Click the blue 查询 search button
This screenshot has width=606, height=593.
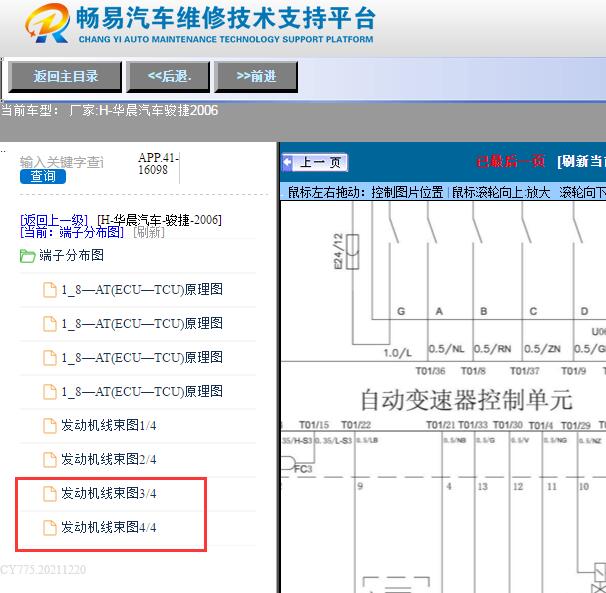tap(43, 177)
